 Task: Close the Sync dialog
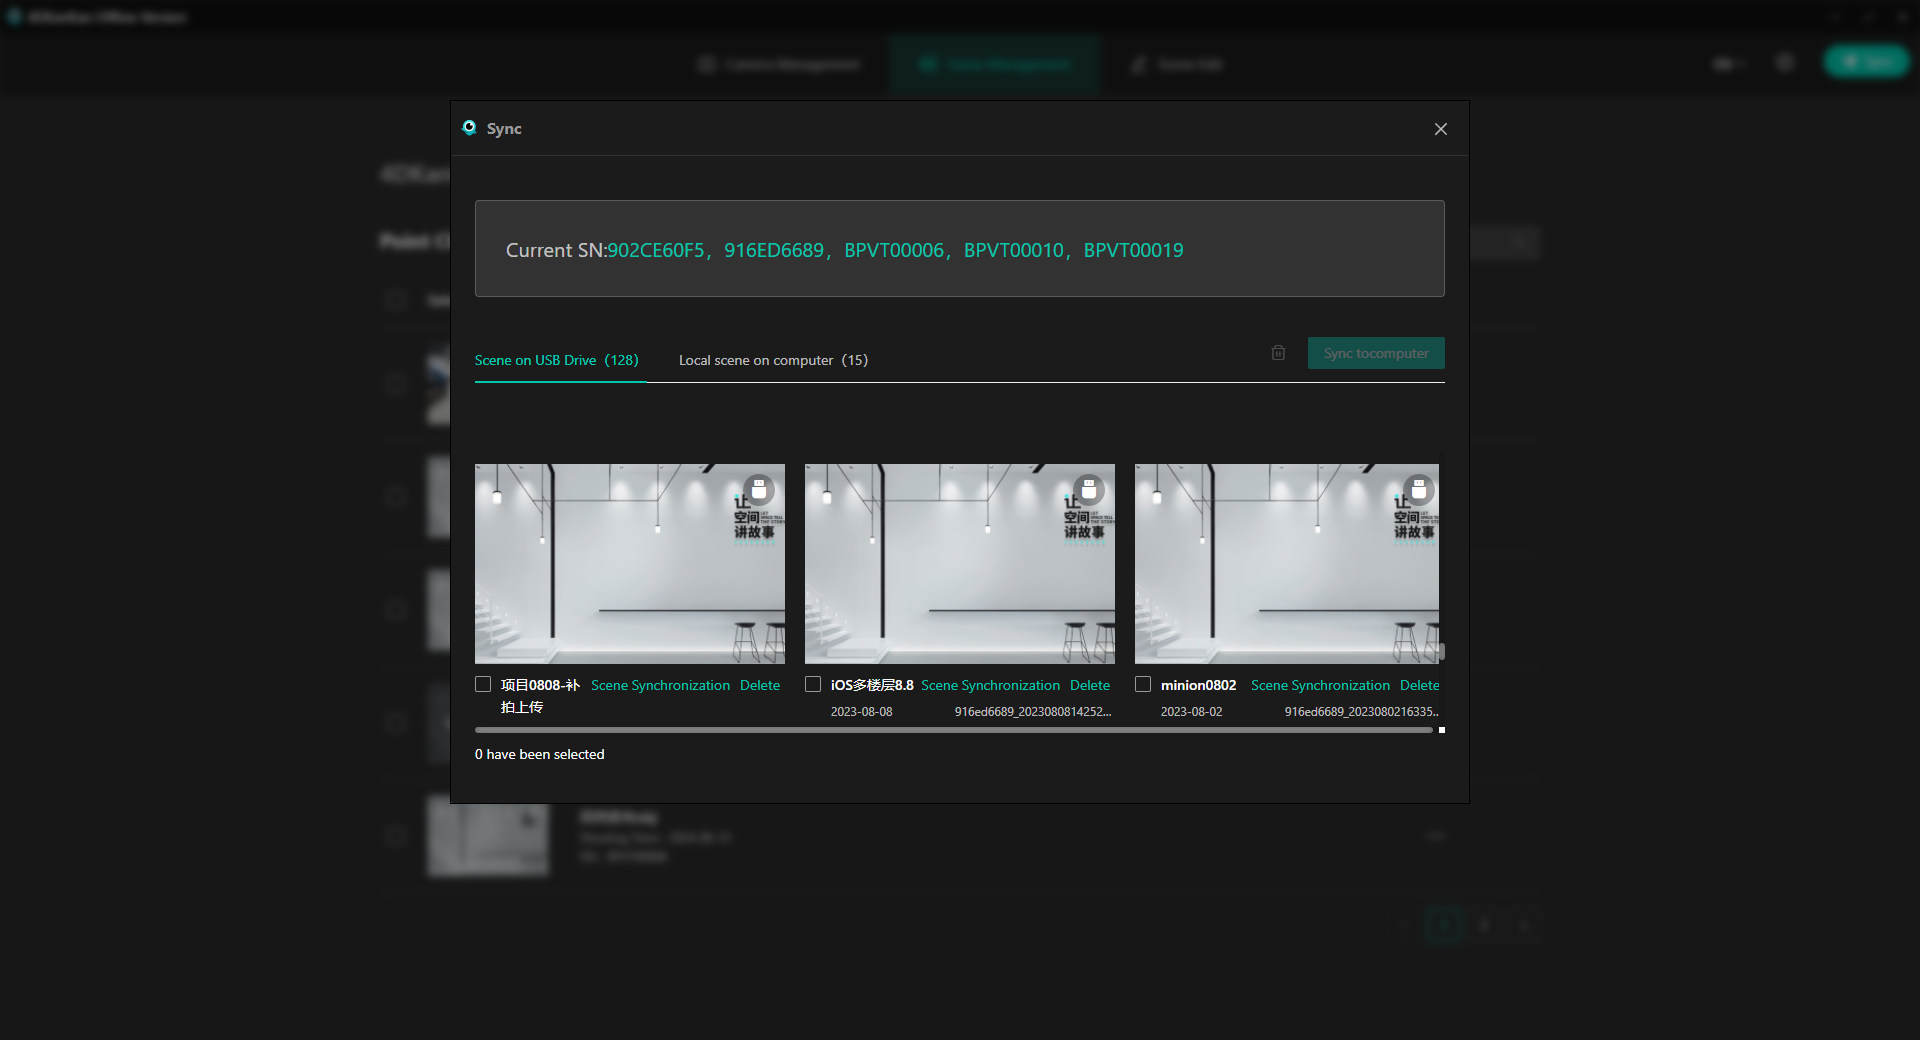point(1441,129)
